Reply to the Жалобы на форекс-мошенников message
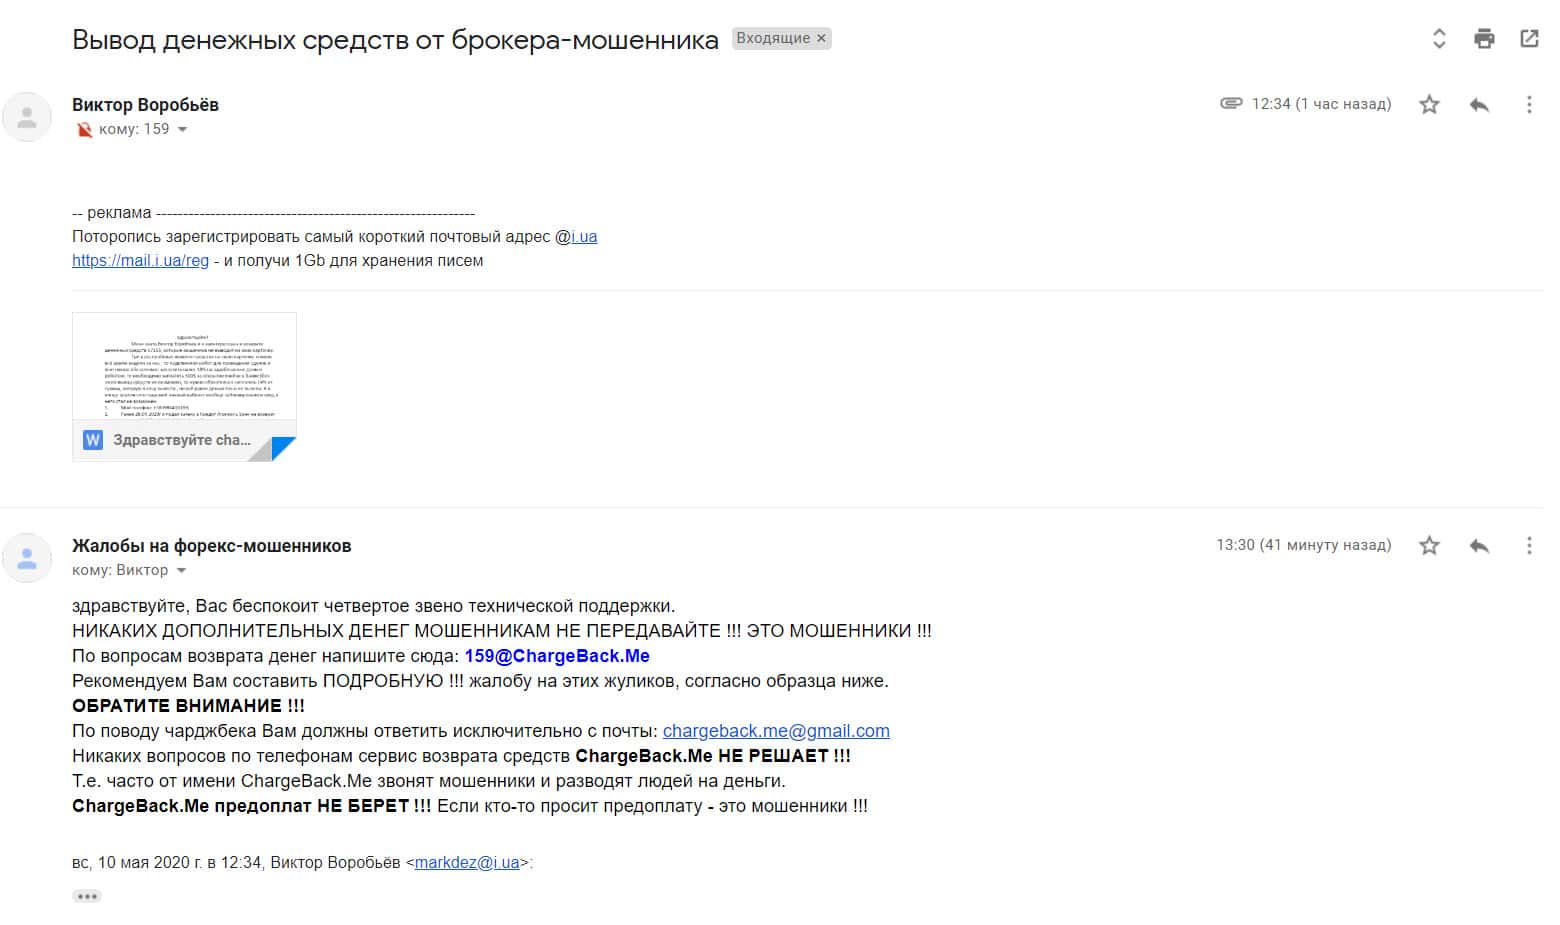The width and height of the screenshot is (1560, 925). tap(1479, 545)
